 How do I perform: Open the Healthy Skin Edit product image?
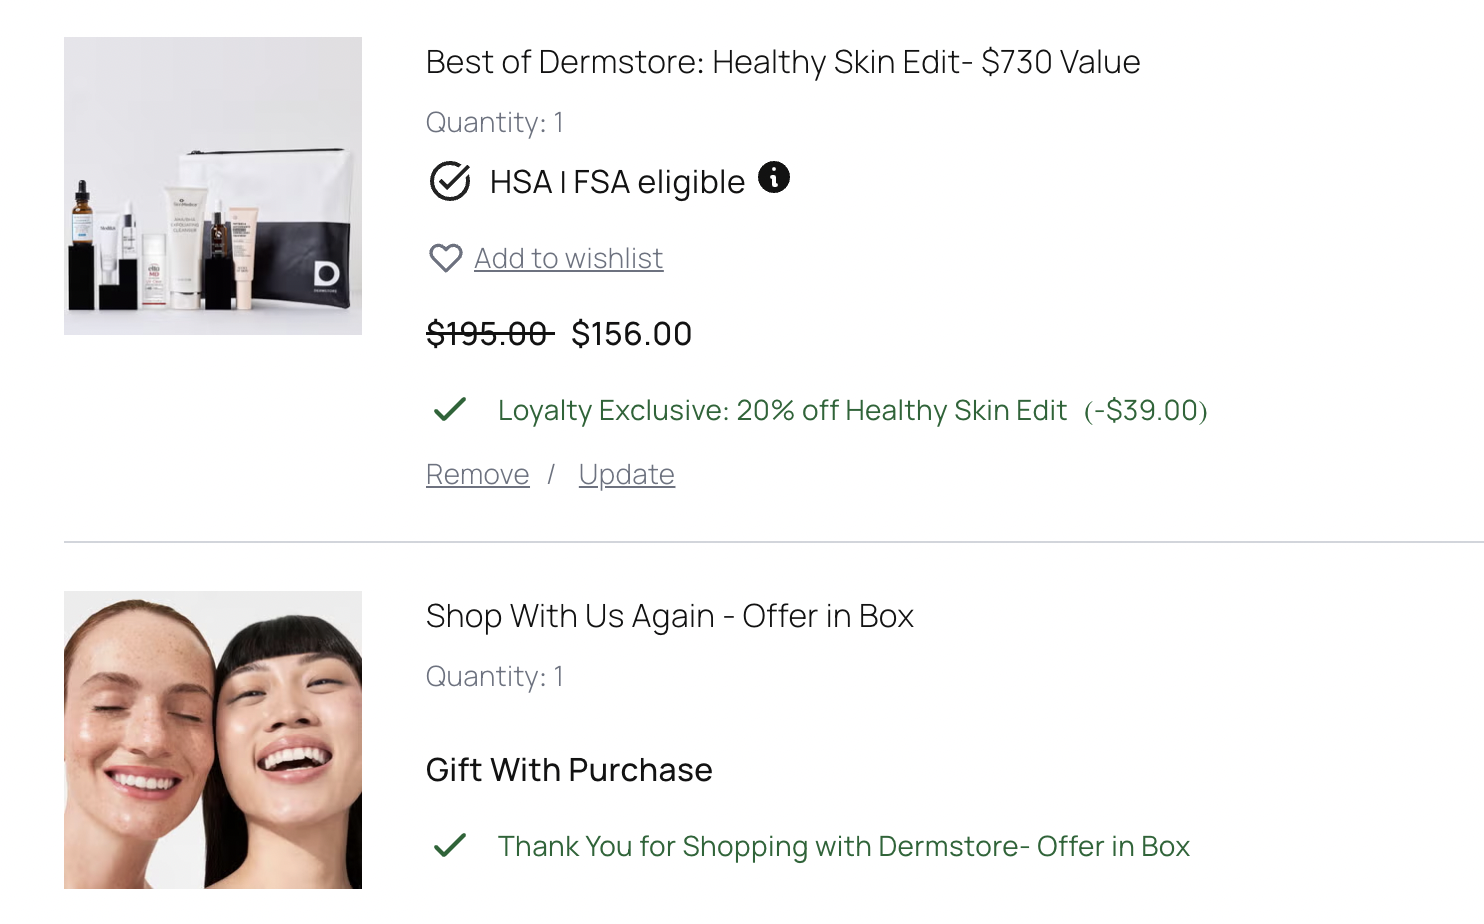point(213,186)
